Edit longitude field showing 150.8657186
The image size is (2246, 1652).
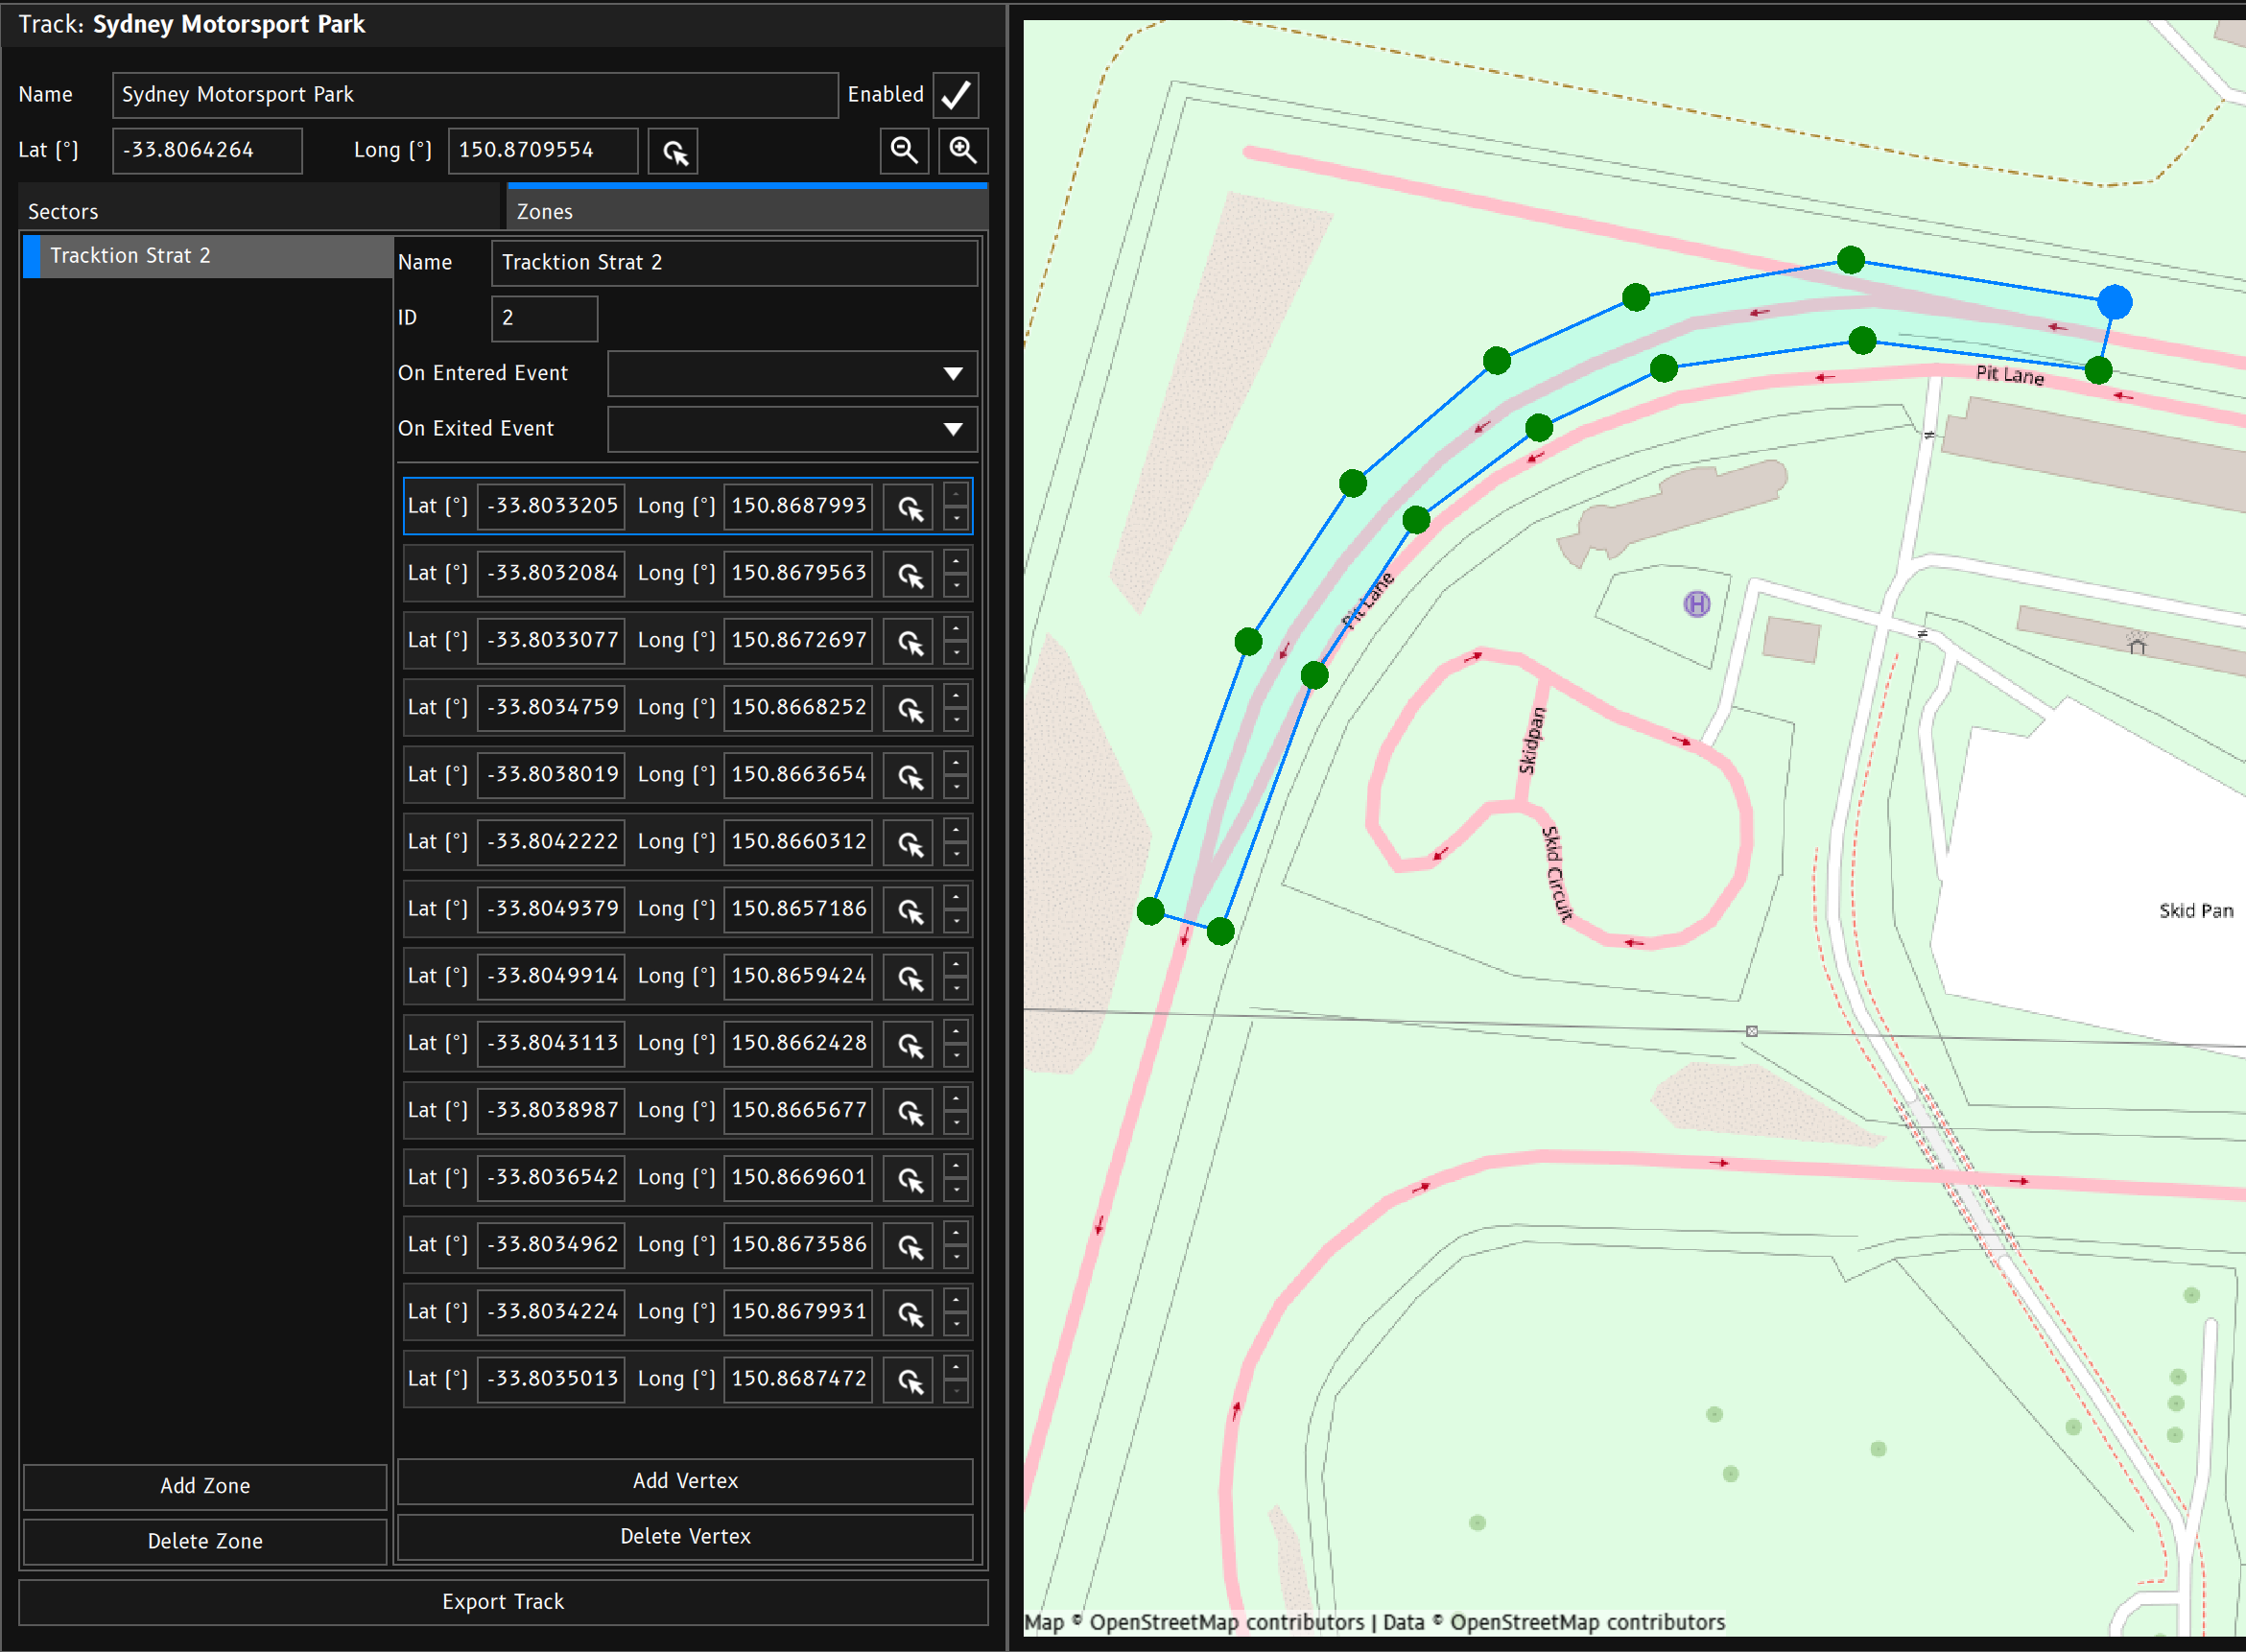click(x=798, y=909)
